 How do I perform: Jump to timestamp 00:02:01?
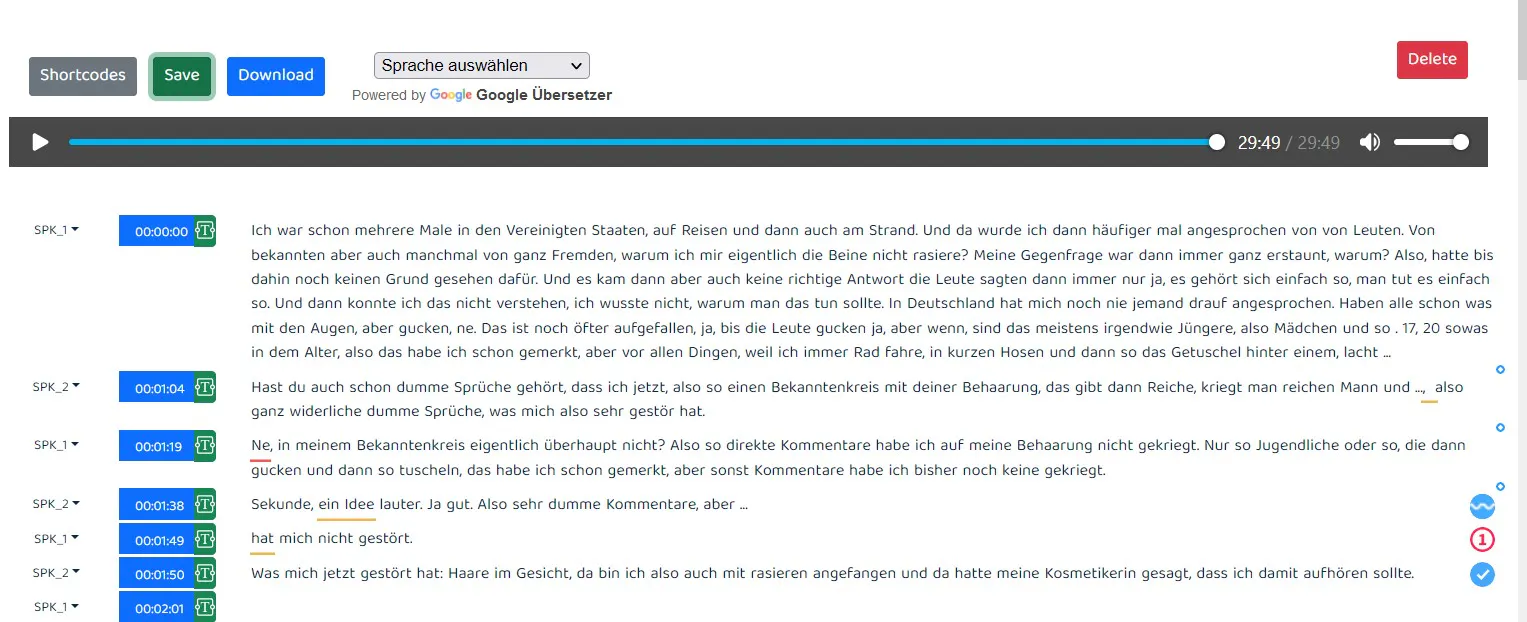[157, 607]
